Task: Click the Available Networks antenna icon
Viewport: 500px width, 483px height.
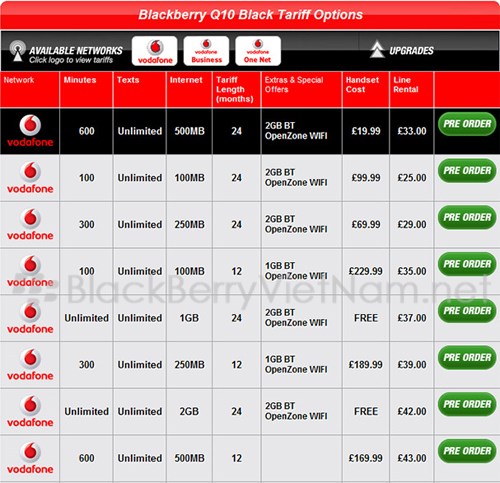Action: (17, 51)
